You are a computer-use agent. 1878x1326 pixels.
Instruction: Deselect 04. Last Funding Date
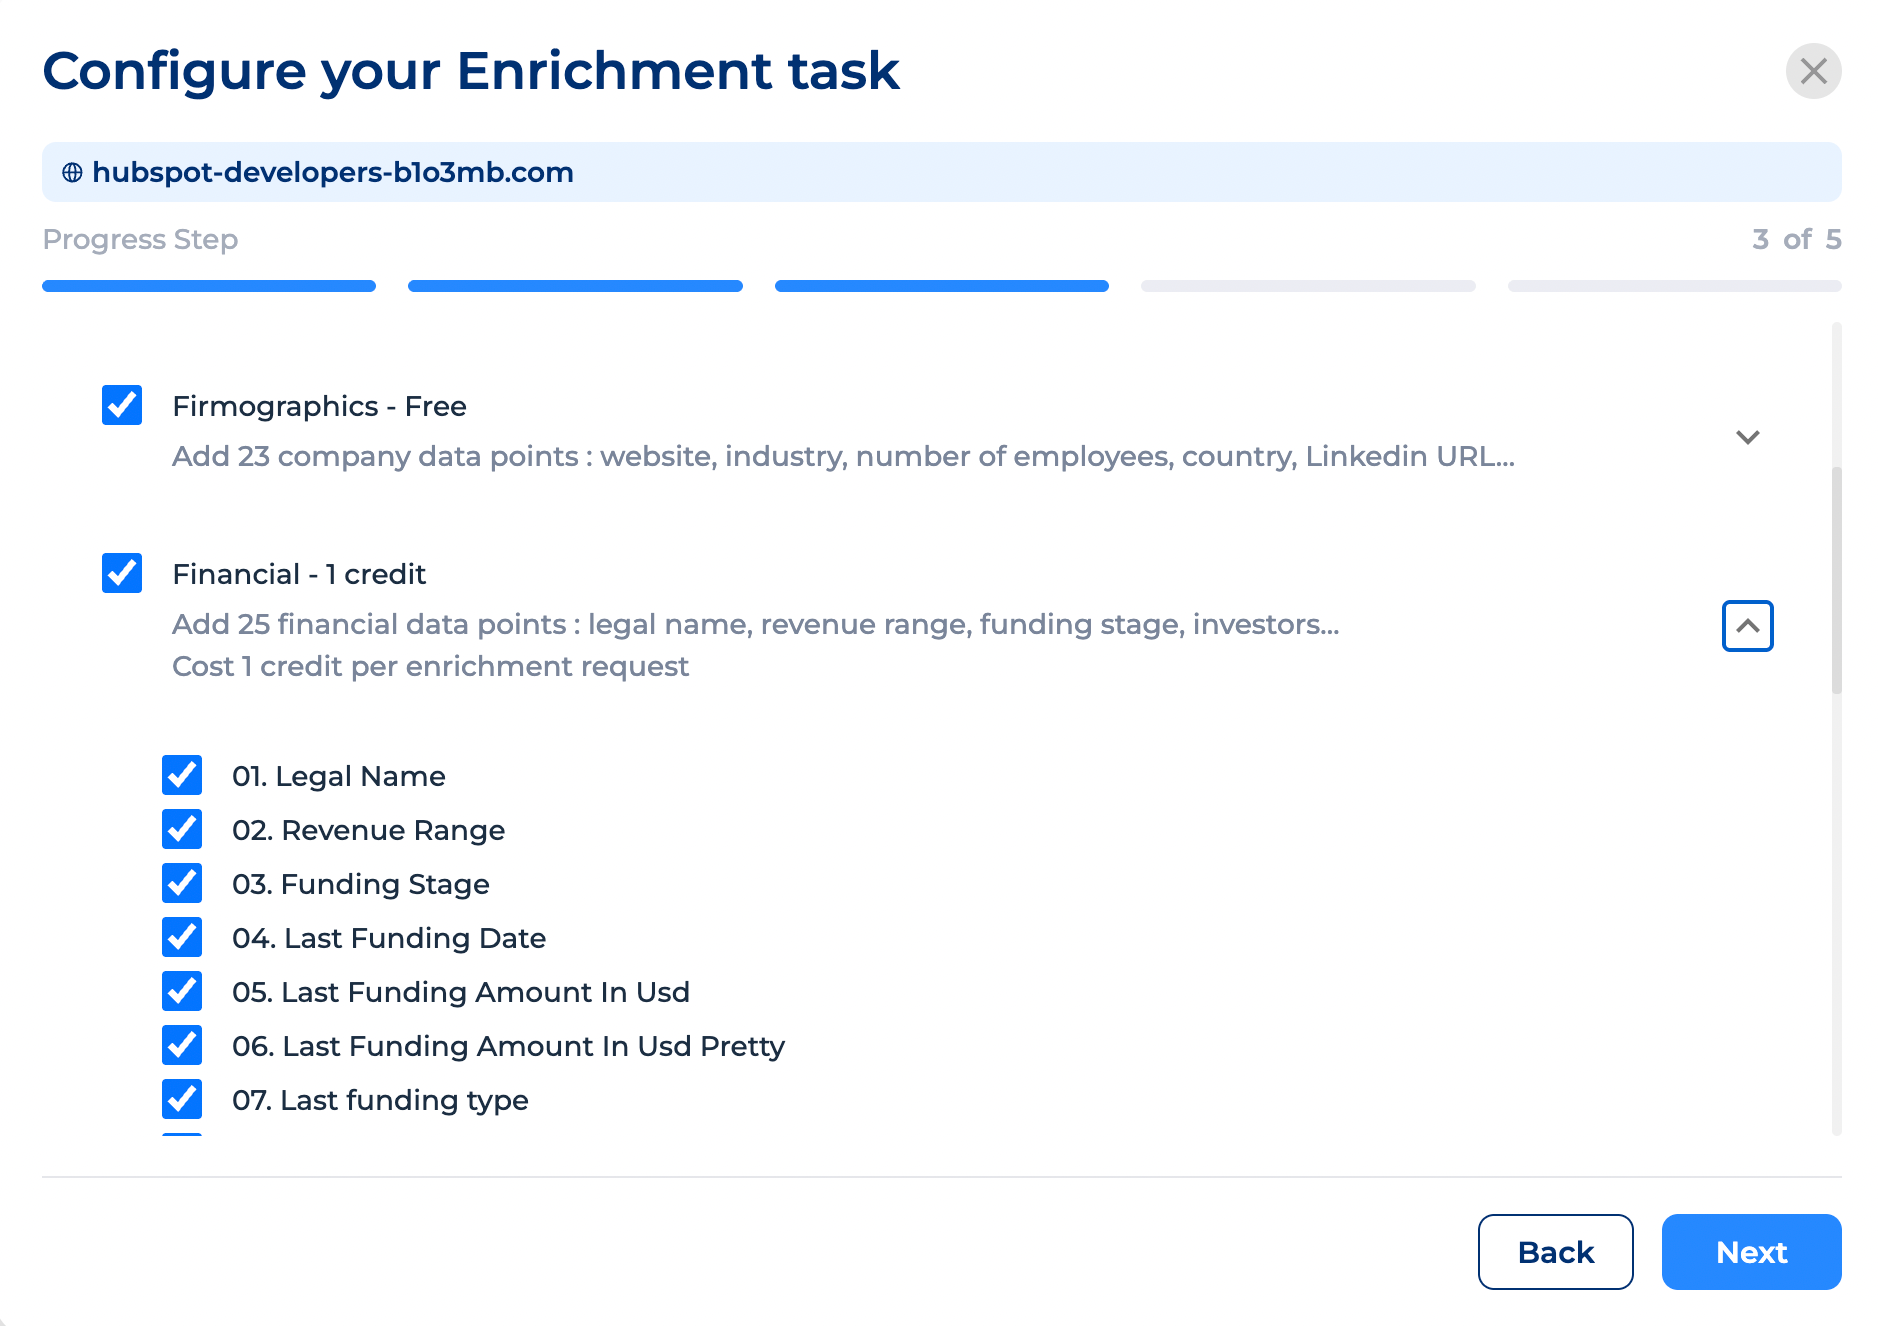(x=181, y=937)
